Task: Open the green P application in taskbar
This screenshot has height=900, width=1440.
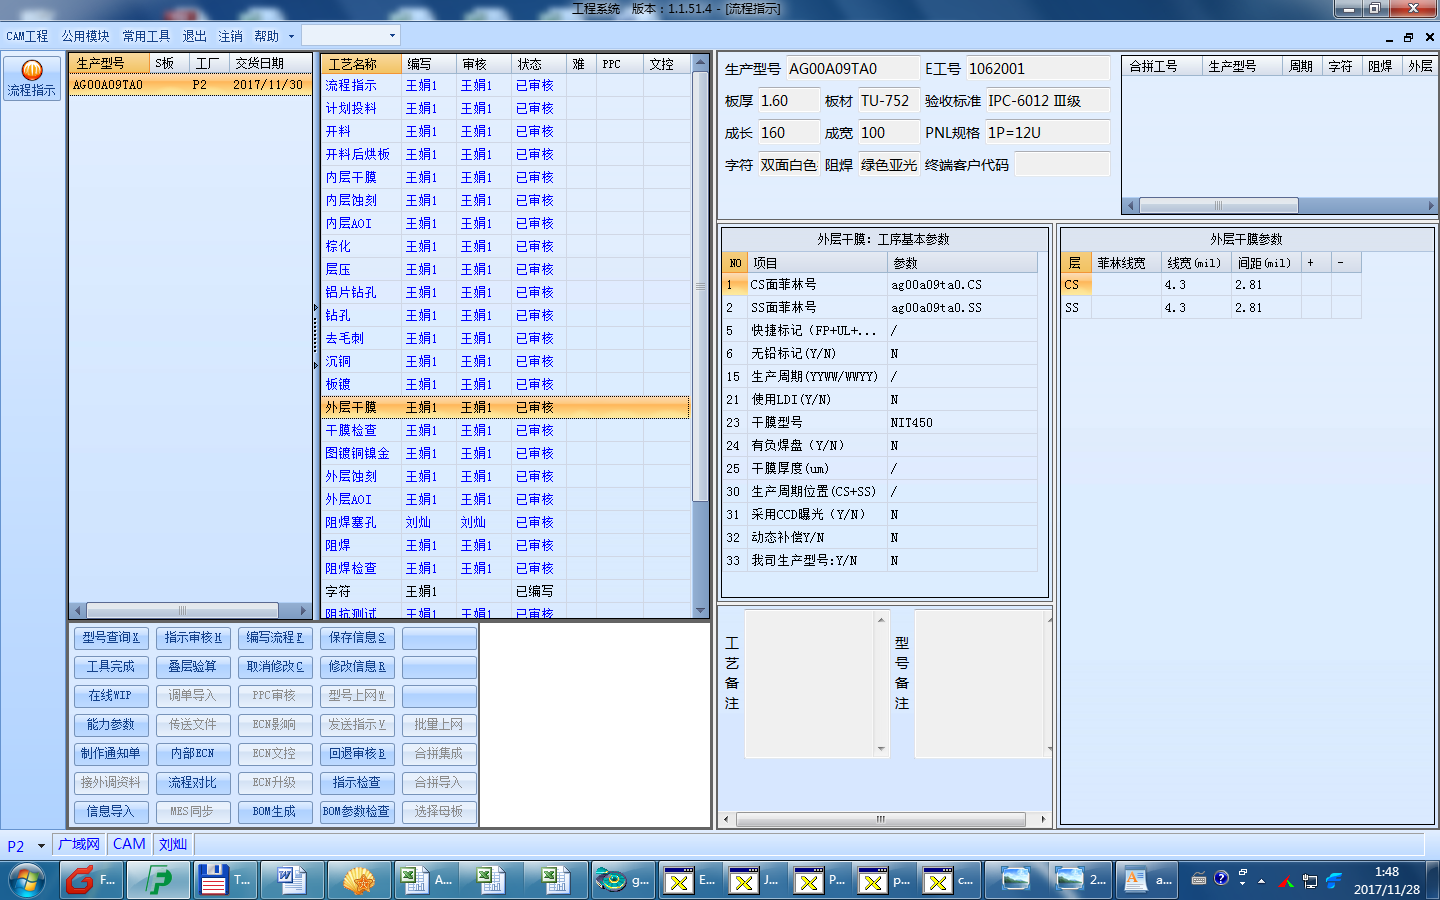Action: pos(158,880)
